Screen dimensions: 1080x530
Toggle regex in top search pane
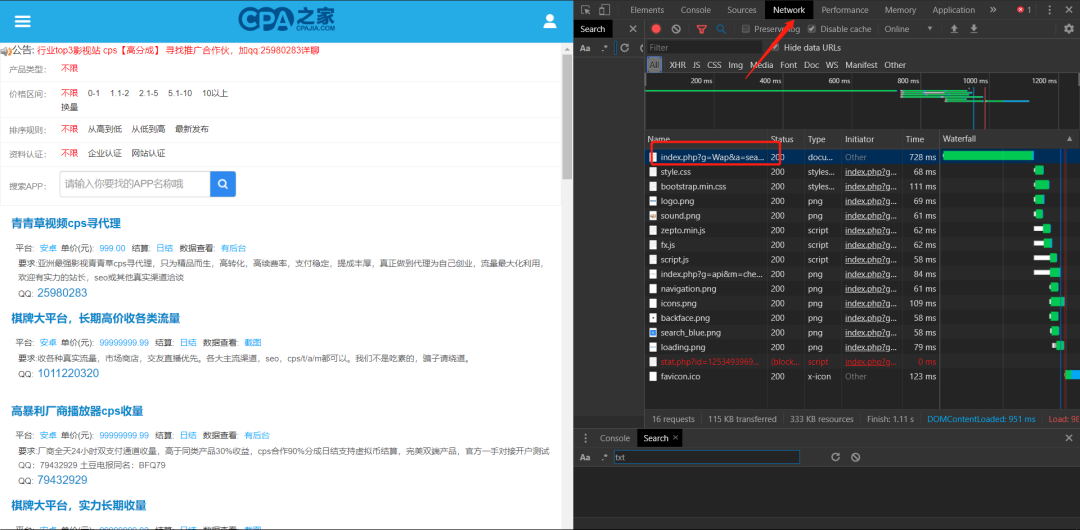[605, 48]
